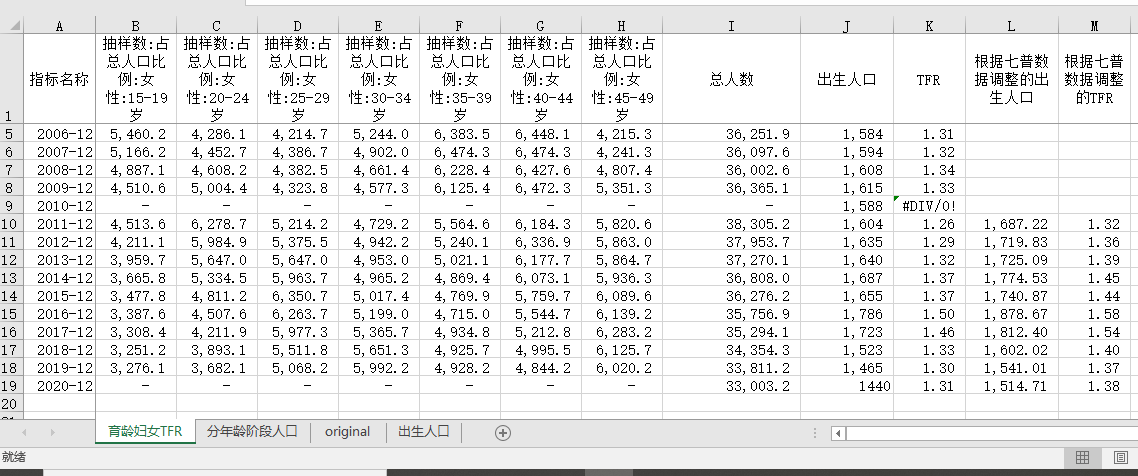This screenshot has width=1138, height=476.
Task: Click cell with value 6,350.7
Action: pos(298,295)
